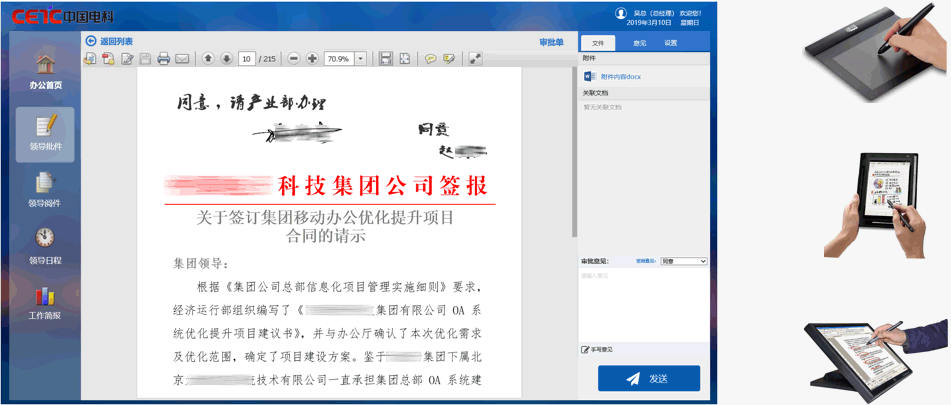951x405 pixels.
Task: Open the 同意 common opinion dropdown
Action: coord(684,261)
